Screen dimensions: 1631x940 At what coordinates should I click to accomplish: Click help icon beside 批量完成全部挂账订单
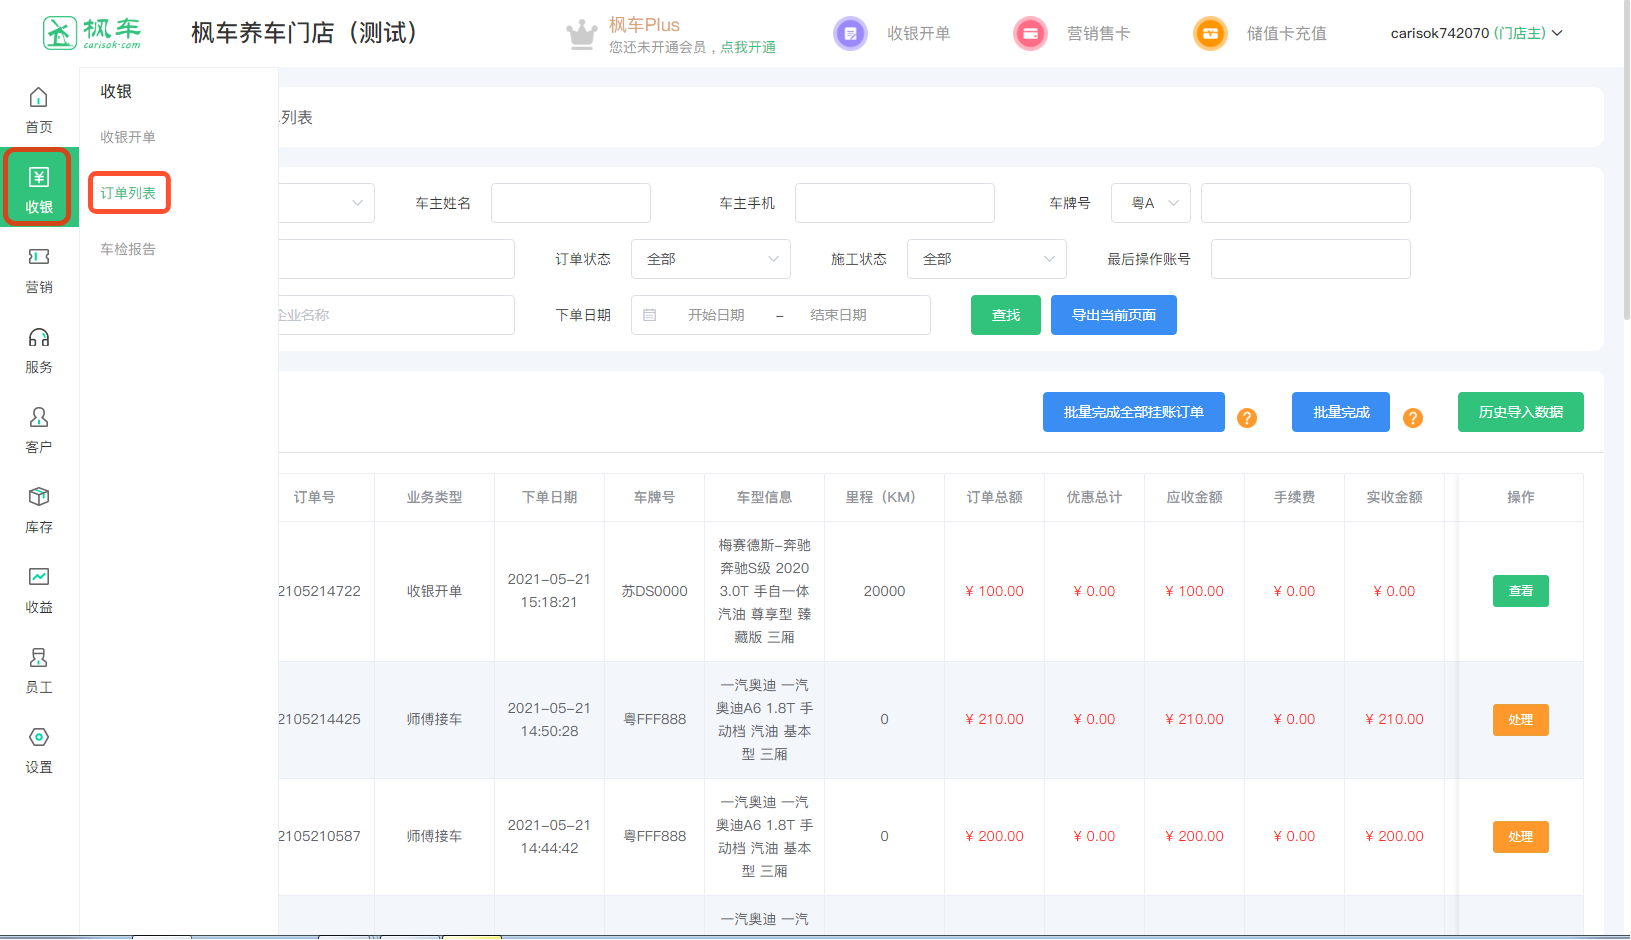pyautogui.click(x=1246, y=418)
